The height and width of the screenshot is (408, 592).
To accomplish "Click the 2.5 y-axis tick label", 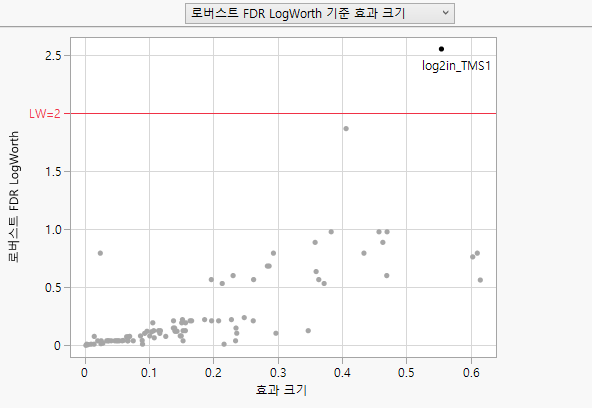I will click(53, 56).
